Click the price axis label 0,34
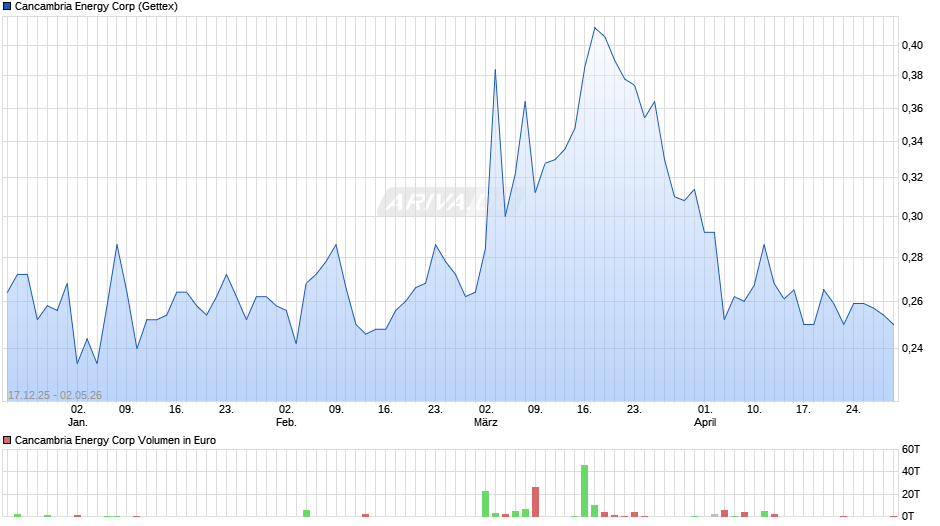The width and height of the screenshot is (940, 526). pos(912,142)
